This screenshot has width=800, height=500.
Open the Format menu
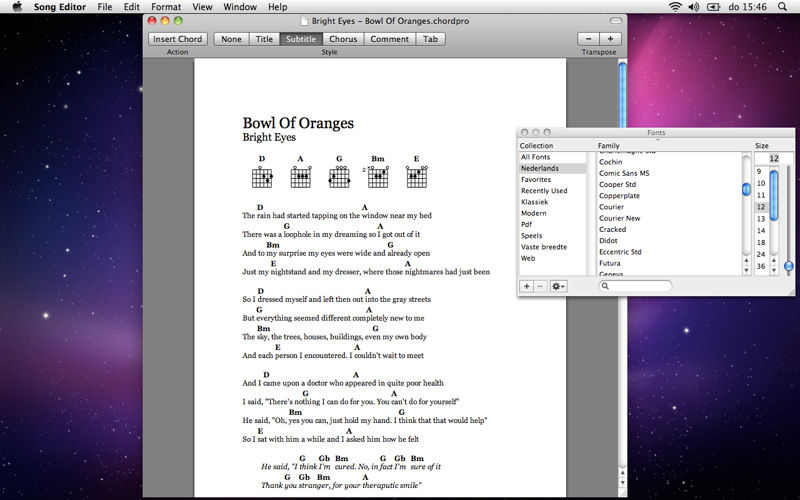(x=166, y=7)
